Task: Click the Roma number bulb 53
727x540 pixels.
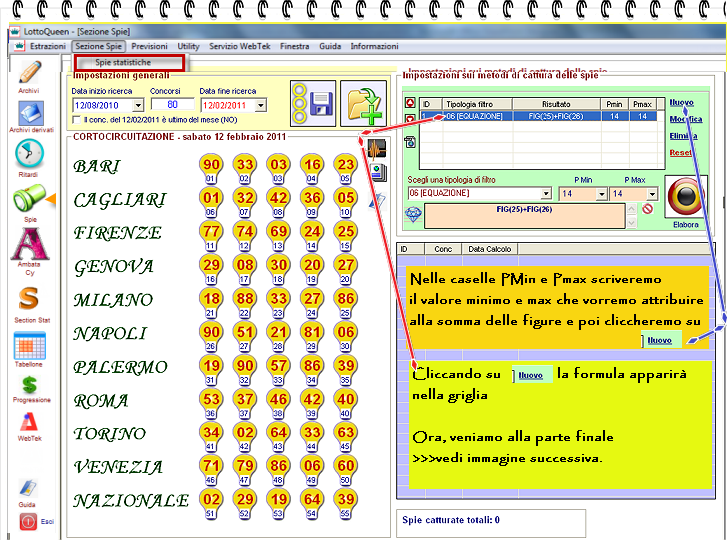Action: click(211, 403)
